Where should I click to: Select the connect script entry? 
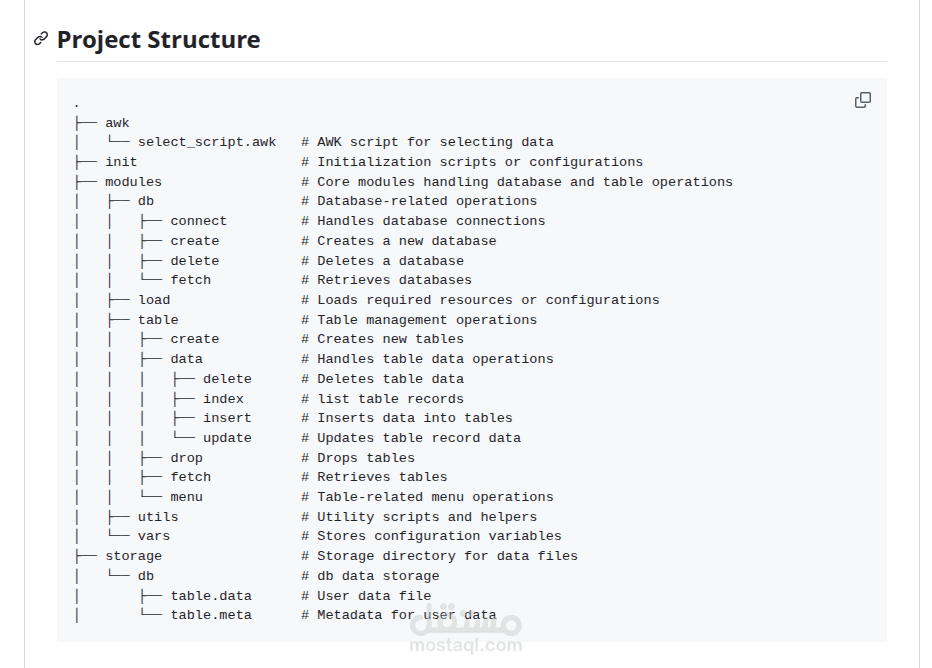198,220
